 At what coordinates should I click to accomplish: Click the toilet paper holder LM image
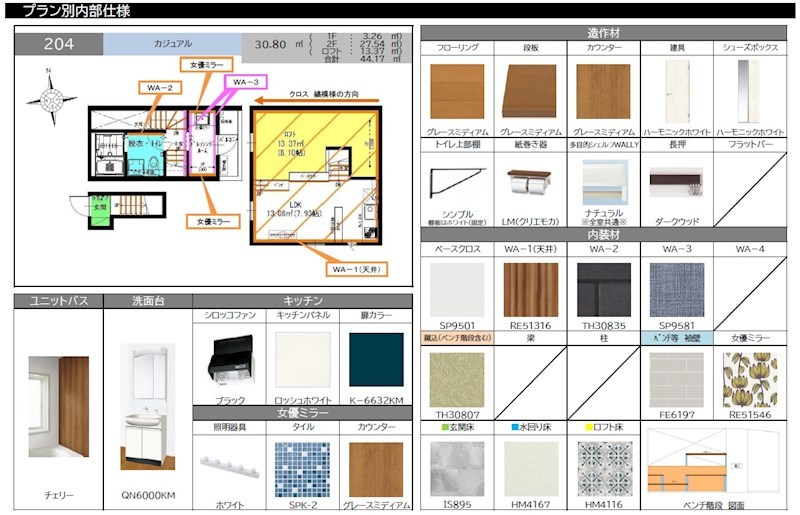tap(529, 183)
